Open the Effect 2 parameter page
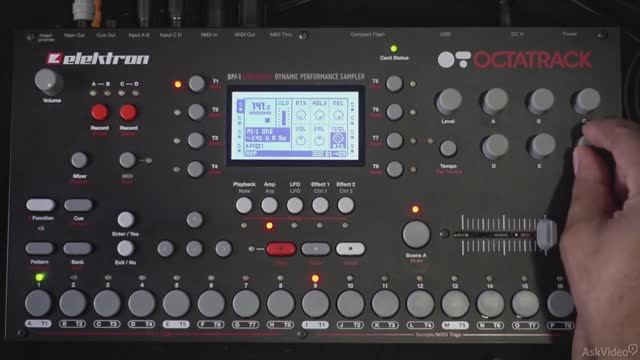640x360 pixels. point(345,205)
